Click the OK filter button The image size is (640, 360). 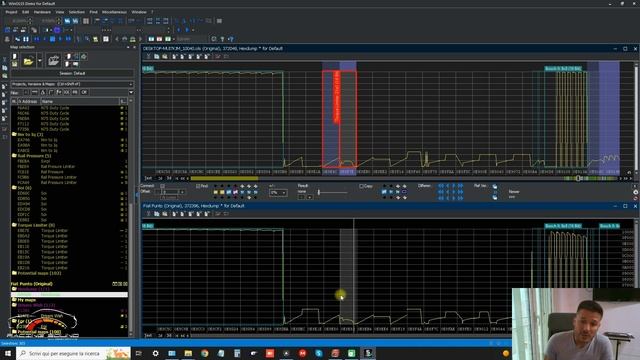[84, 92]
